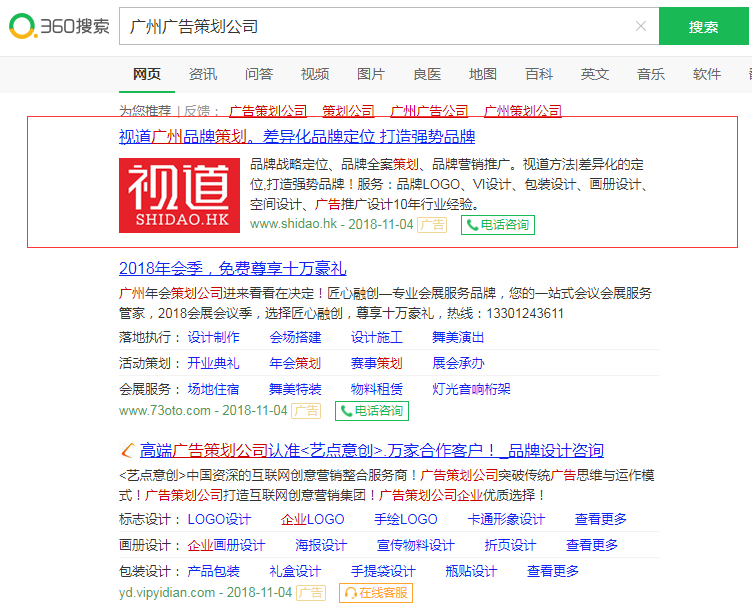Click 查看更多 in the 标志设计 row
The width and height of the screenshot is (752, 611).
pyautogui.click(x=601, y=519)
